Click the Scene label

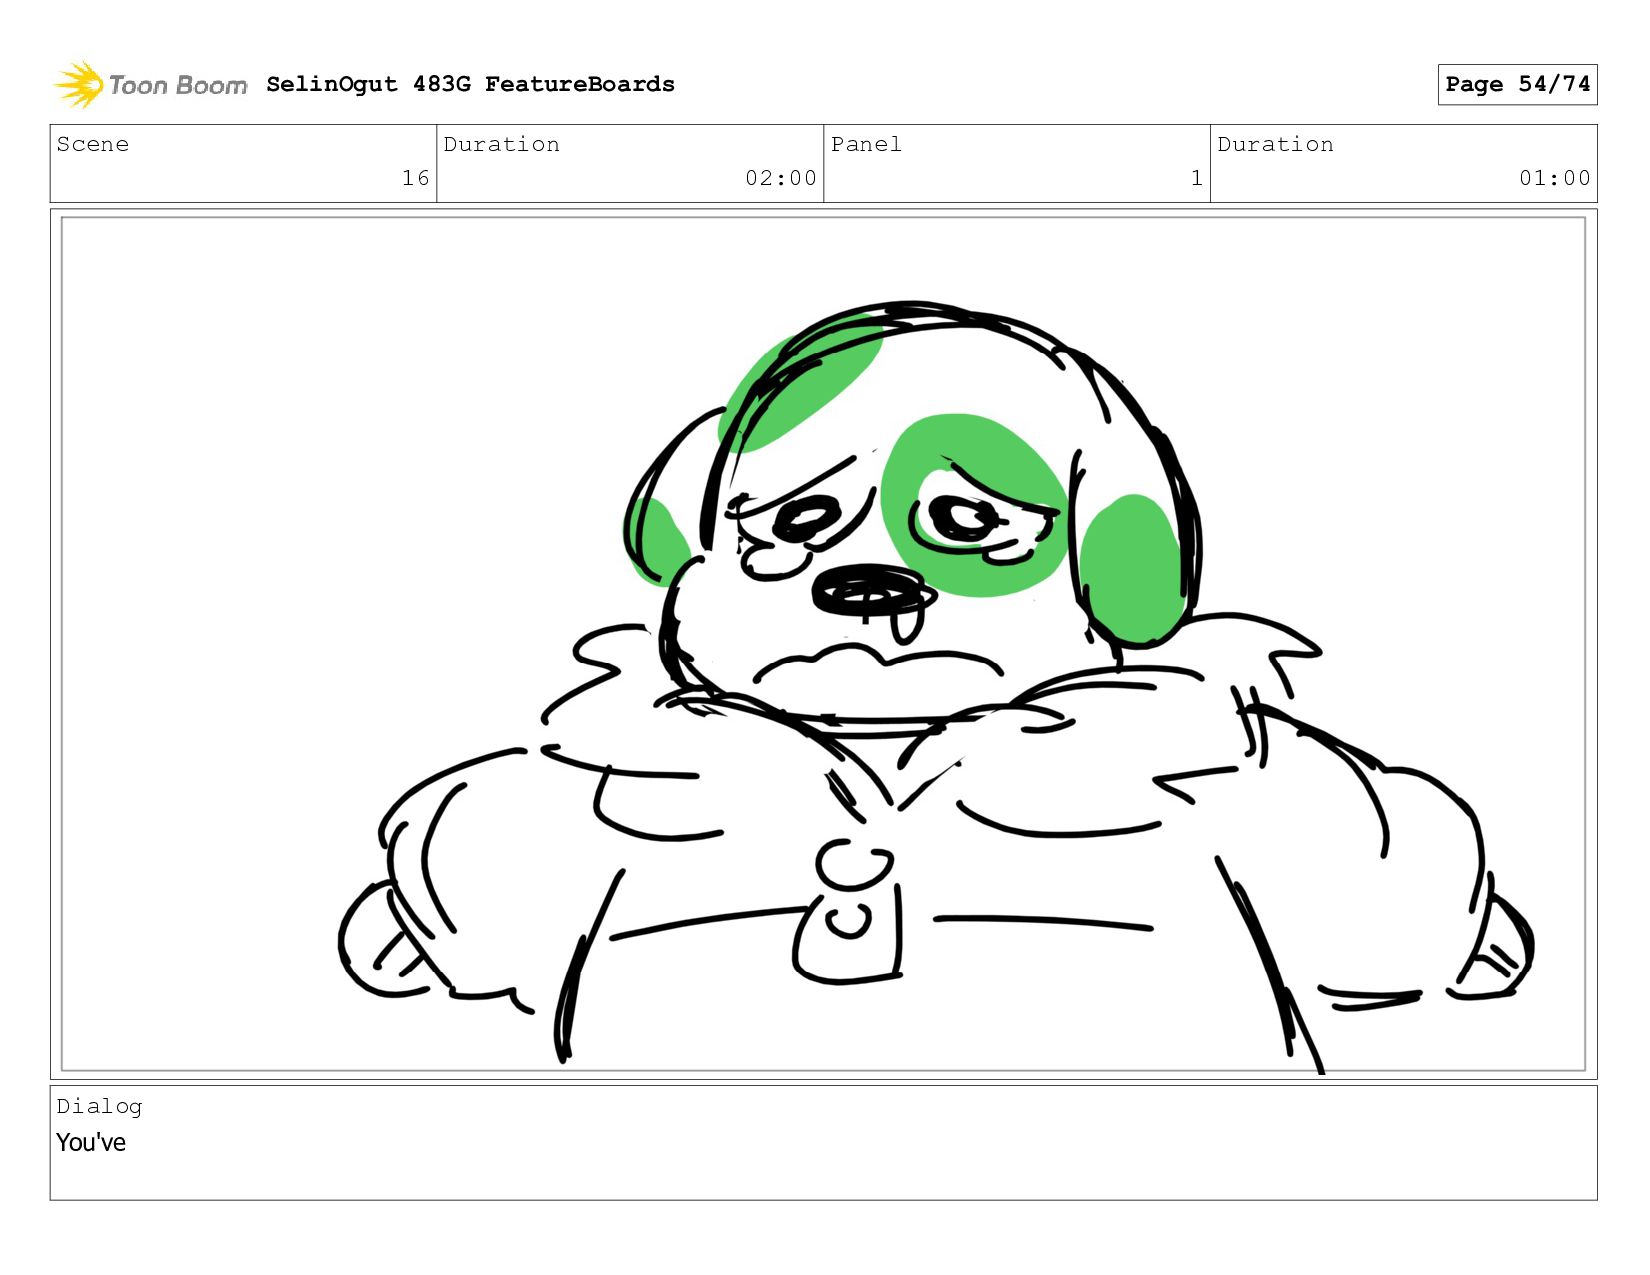(93, 144)
